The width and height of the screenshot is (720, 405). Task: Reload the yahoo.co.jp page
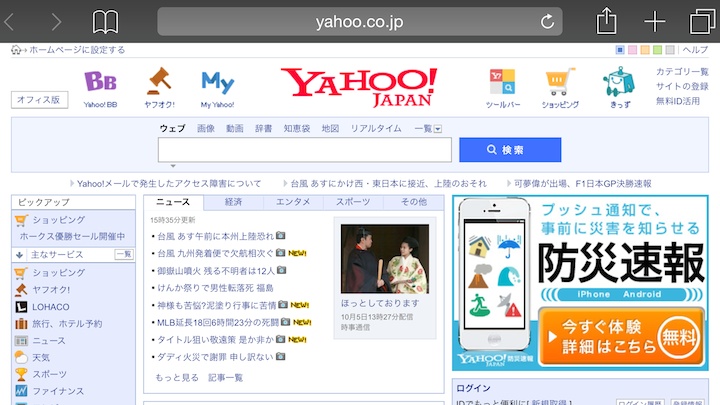tap(547, 22)
